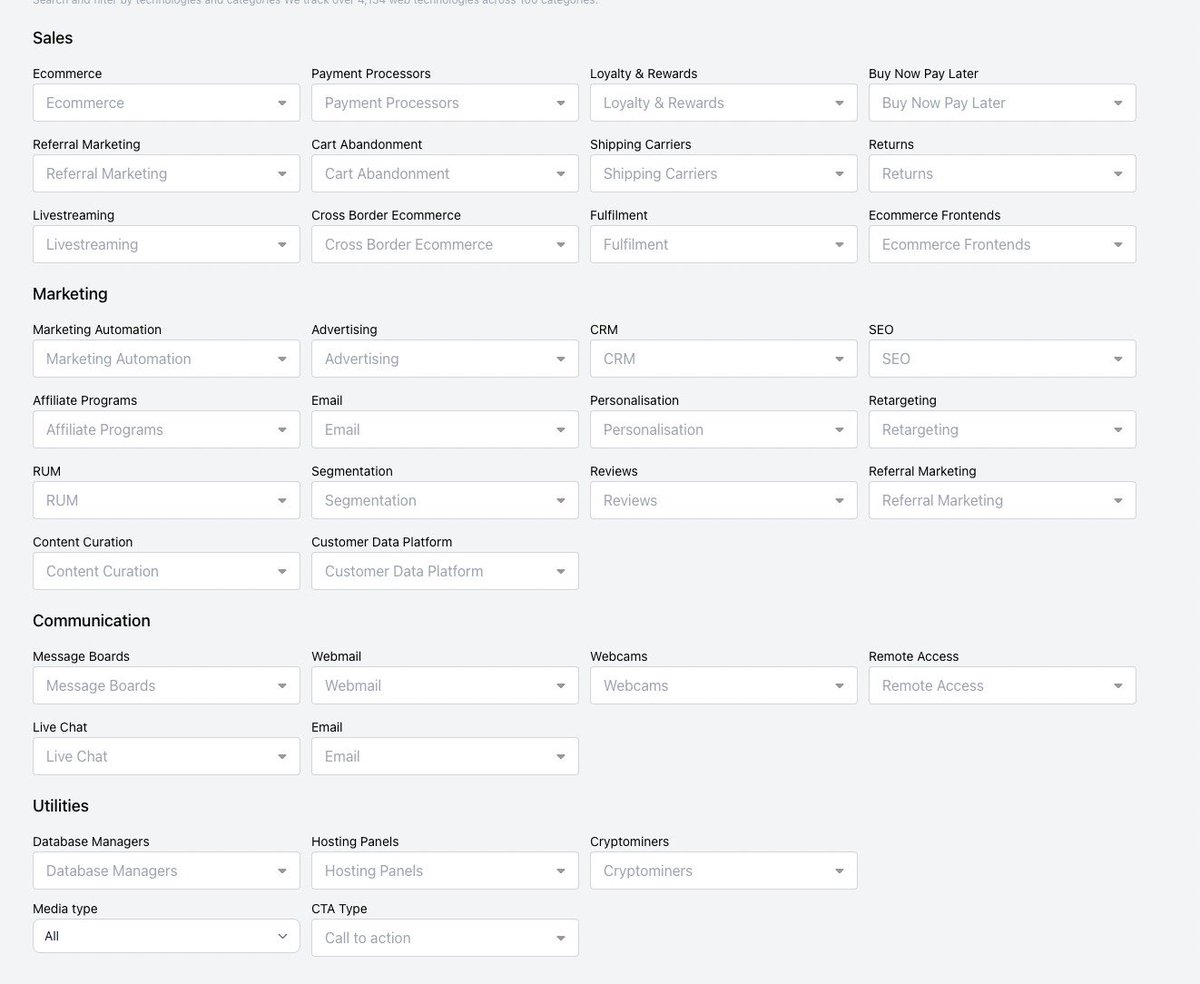Open the Marketing Automation dropdown
Image resolution: width=1200 pixels, height=984 pixels.
point(166,359)
